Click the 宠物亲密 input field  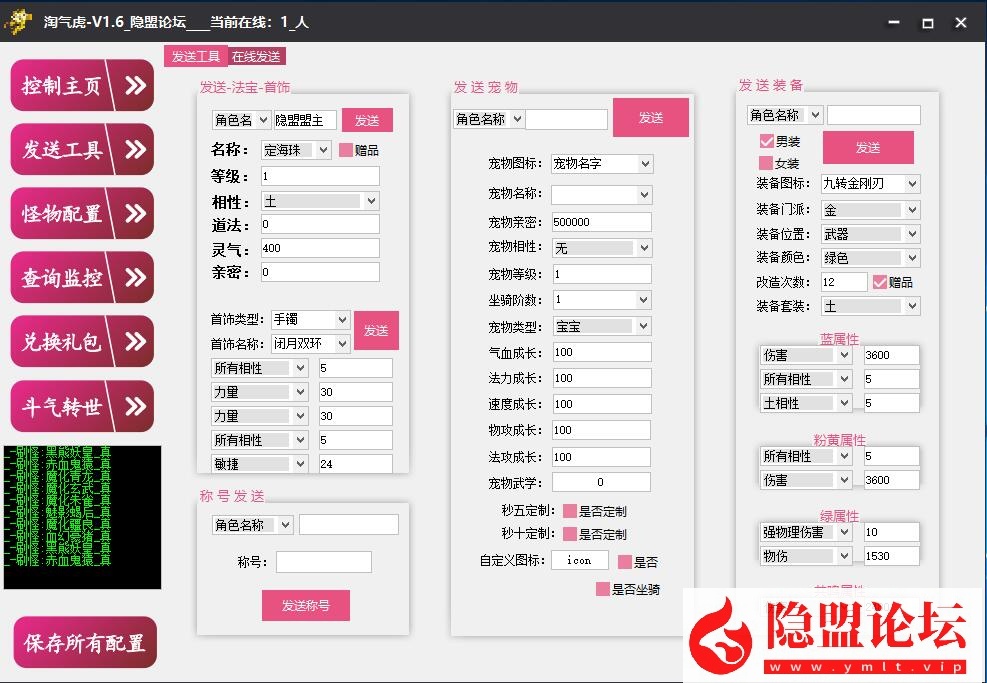coord(600,222)
